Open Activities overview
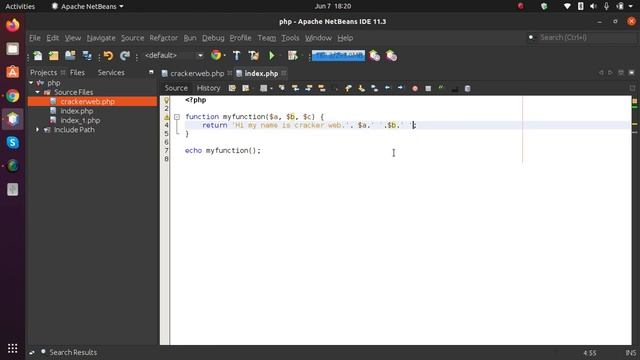 pos(20,6)
